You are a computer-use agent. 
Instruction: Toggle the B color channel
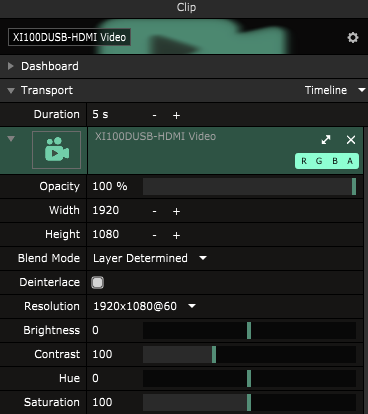[x=335, y=161]
